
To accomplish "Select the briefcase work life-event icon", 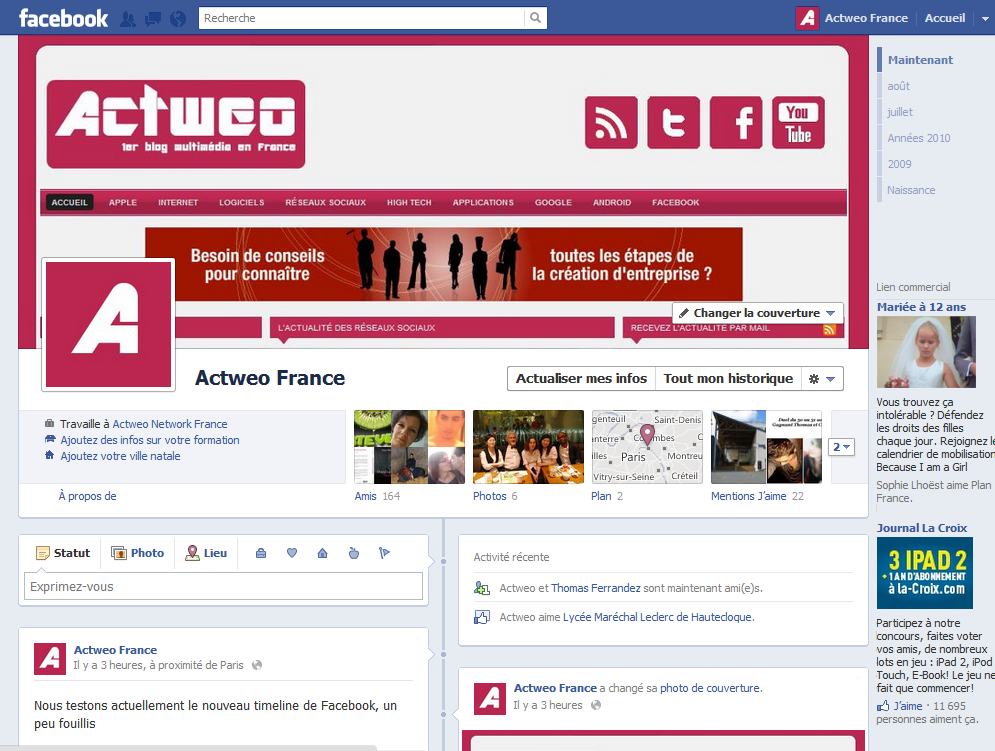I will [260, 552].
